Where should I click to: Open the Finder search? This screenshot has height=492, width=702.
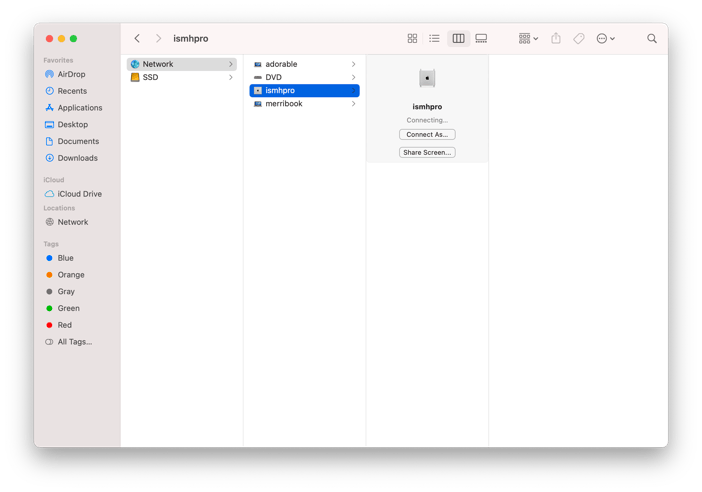(x=652, y=39)
